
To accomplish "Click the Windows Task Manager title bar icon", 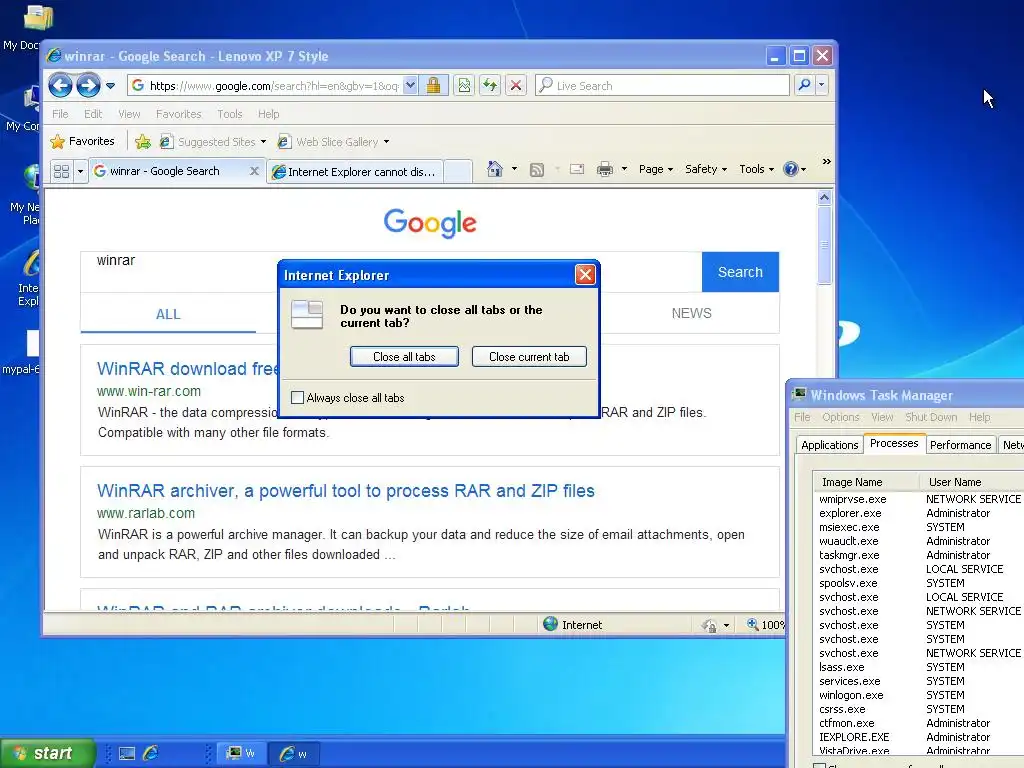I will pos(799,394).
